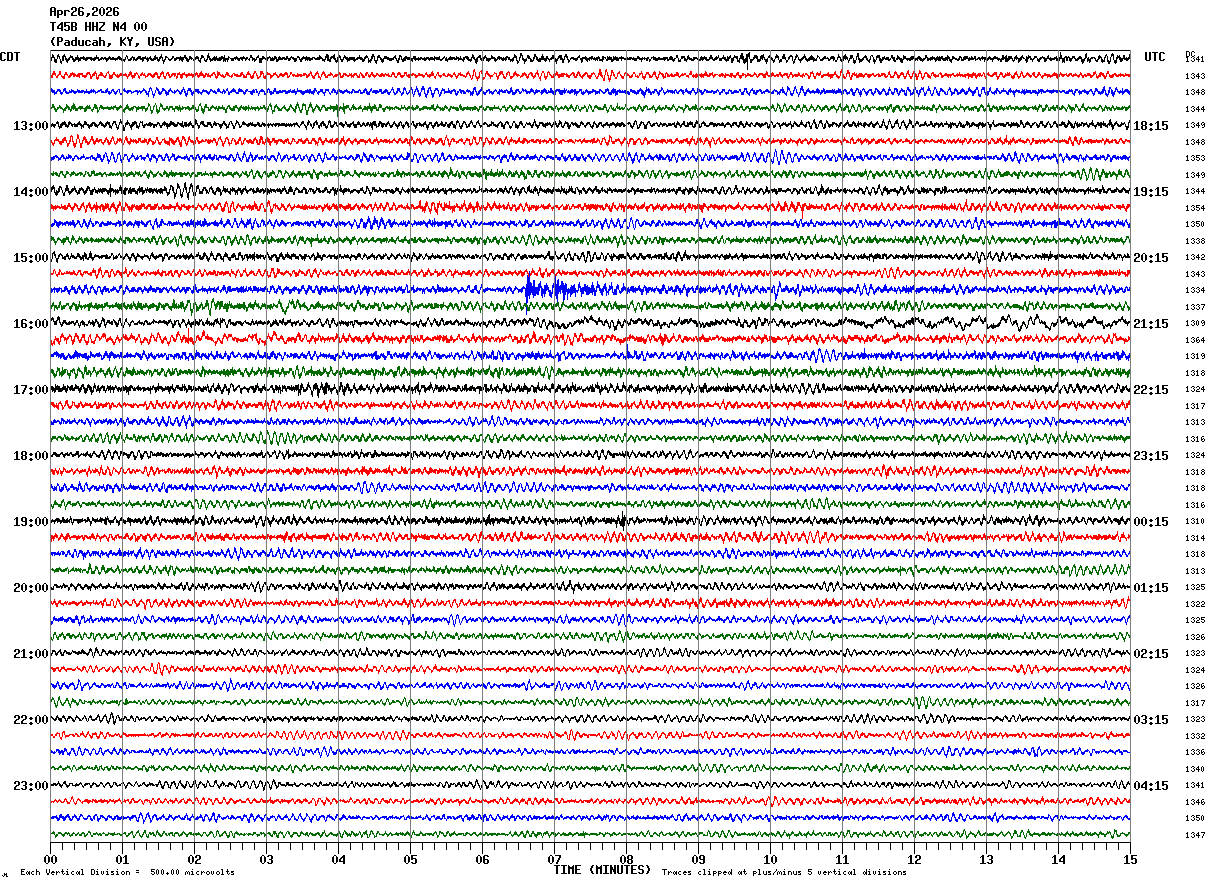
Task: Click the 16:00 CDT time label
Action: (31, 324)
